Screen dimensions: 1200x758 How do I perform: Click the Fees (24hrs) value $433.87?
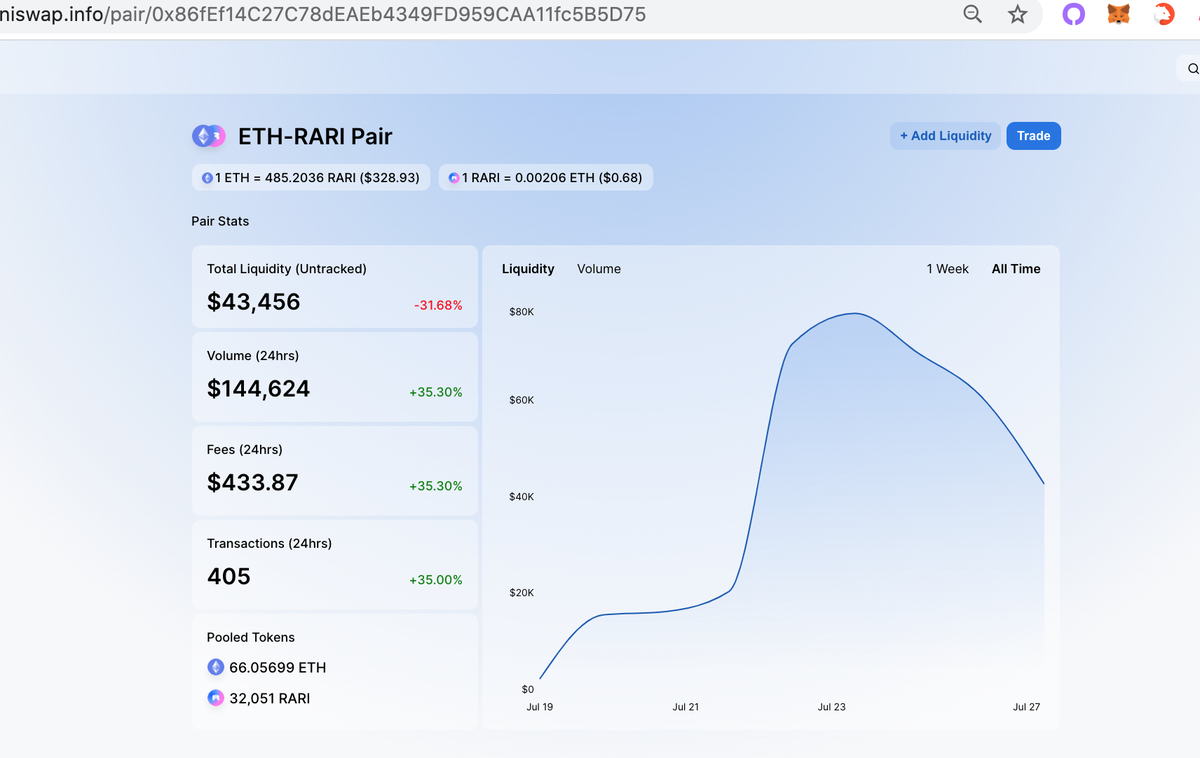[252, 482]
